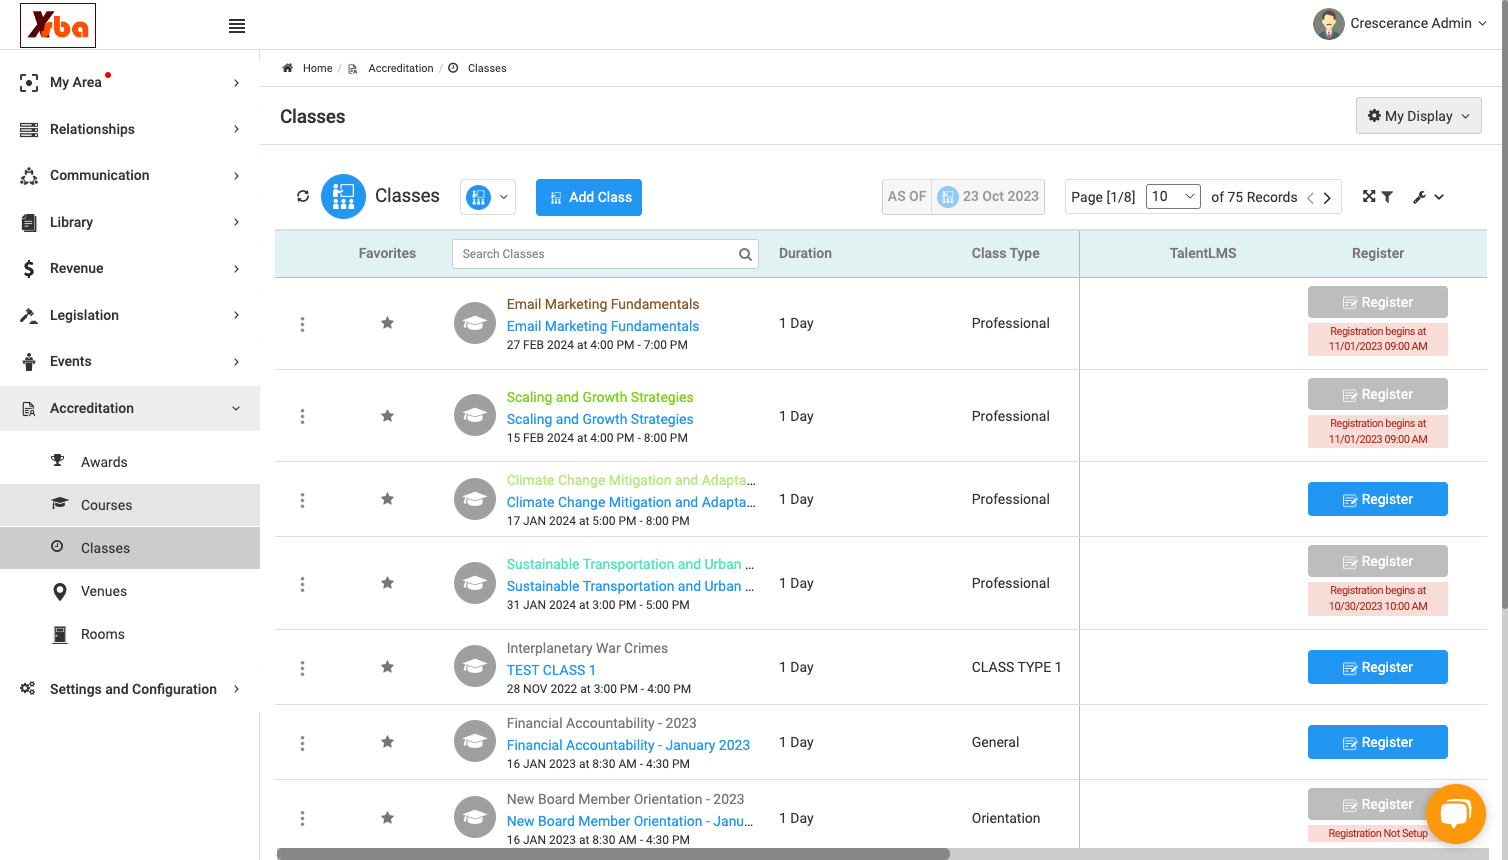The height and width of the screenshot is (860, 1508).
Task: Open the wrench tools menu
Action: (1428, 197)
